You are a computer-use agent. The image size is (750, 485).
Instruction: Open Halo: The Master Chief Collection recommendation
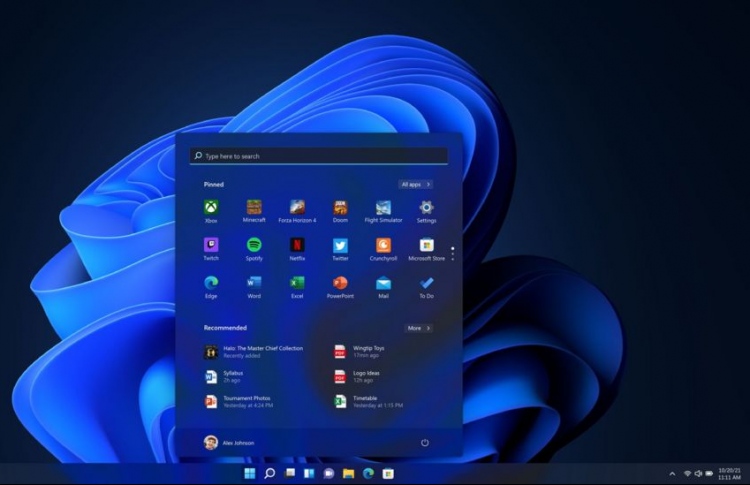(x=250, y=351)
